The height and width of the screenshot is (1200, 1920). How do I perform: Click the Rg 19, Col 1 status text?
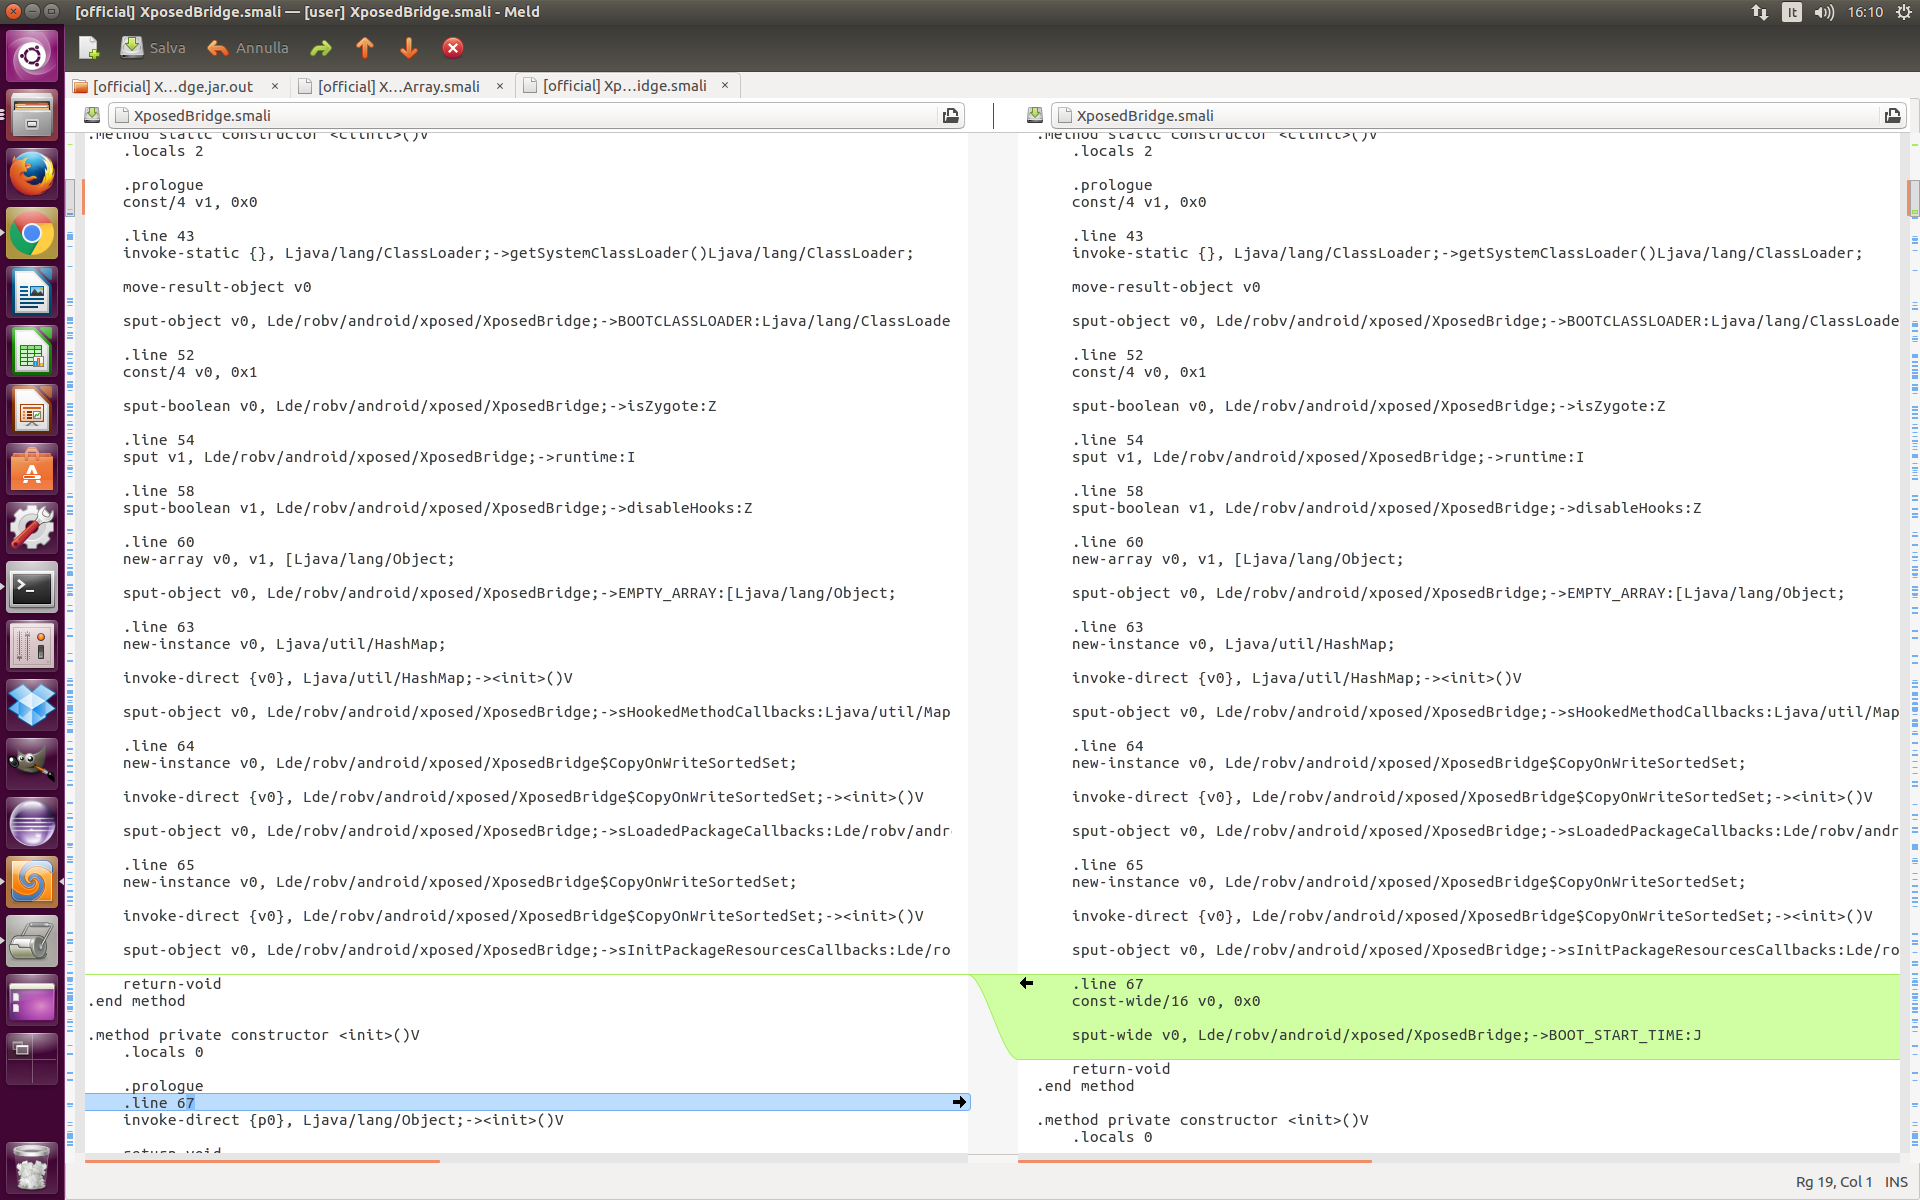[1834, 1182]
